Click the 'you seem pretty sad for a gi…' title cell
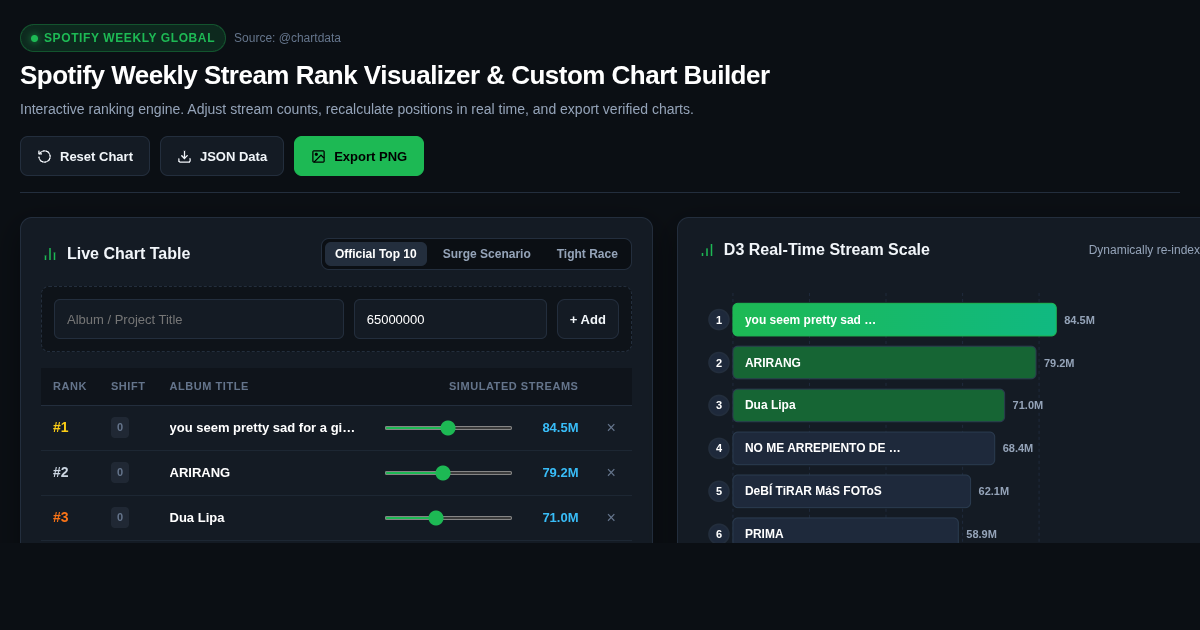The height and width of the screenshot is (630, 1200). point(262,428)
